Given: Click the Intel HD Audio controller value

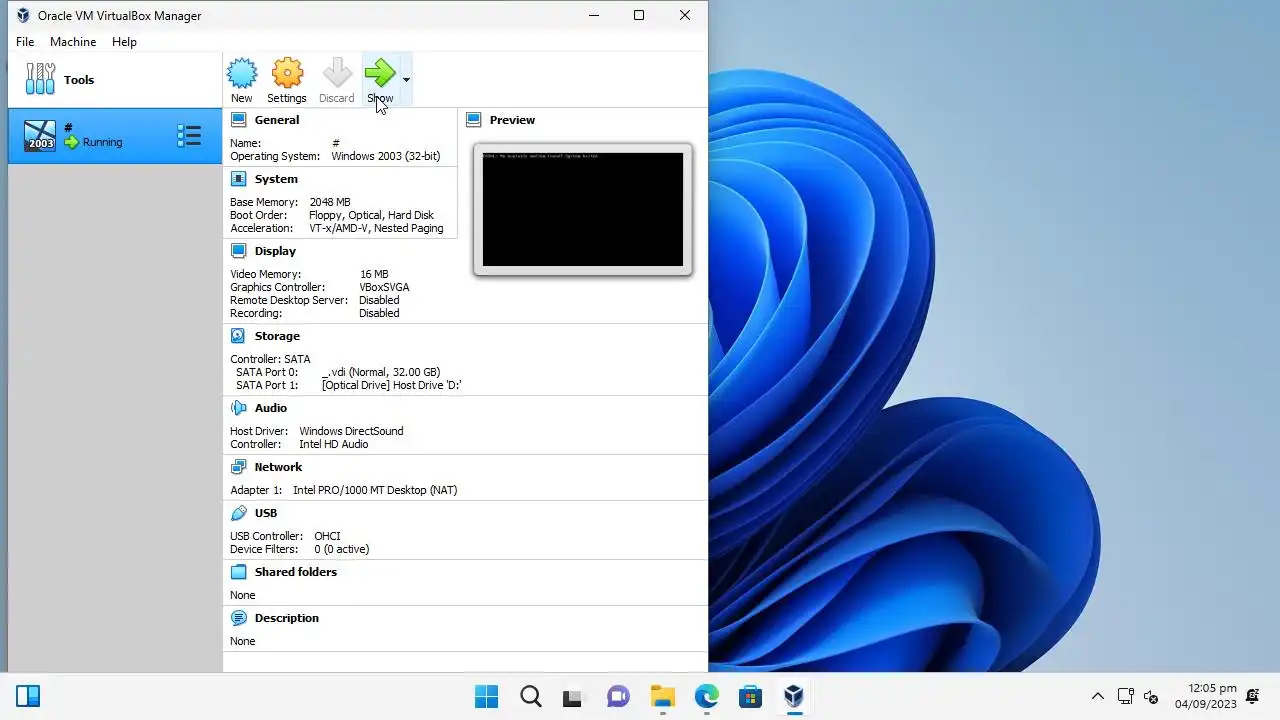Looking at the screenshot, I should 334,444.
